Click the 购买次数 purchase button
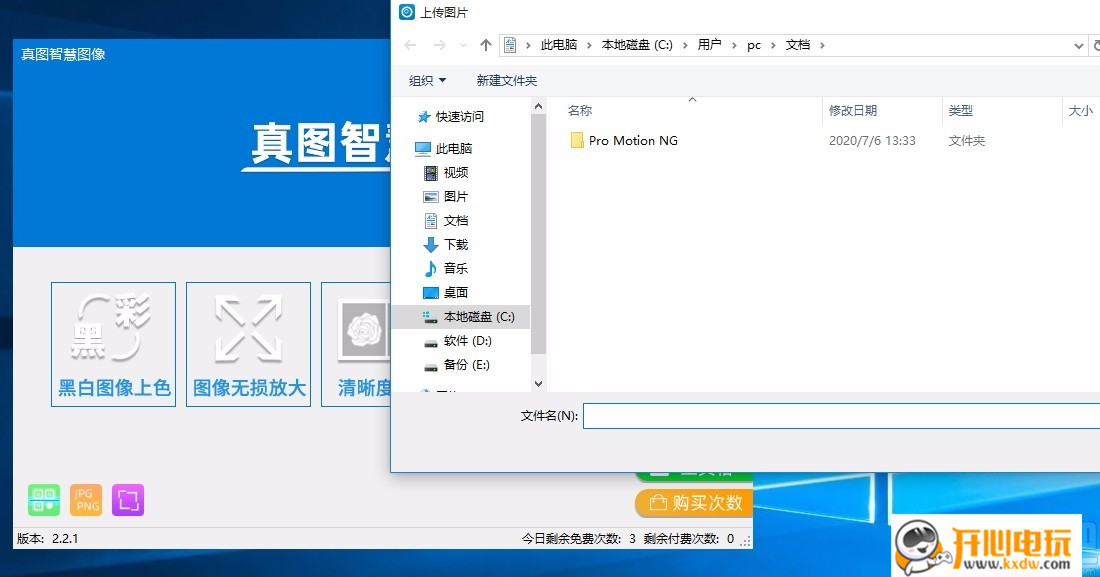 [694, 504]
